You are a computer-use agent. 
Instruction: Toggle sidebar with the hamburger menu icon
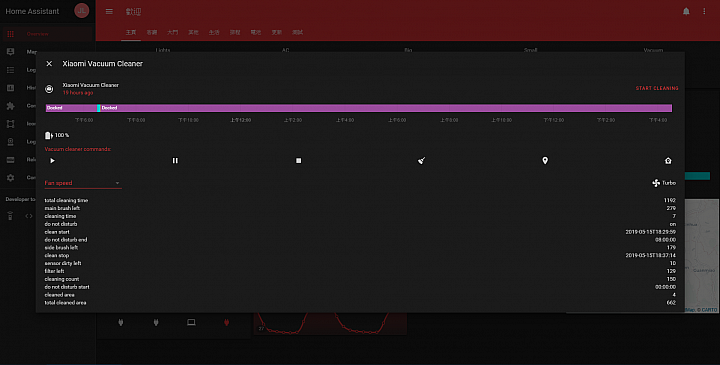point(109,11)
